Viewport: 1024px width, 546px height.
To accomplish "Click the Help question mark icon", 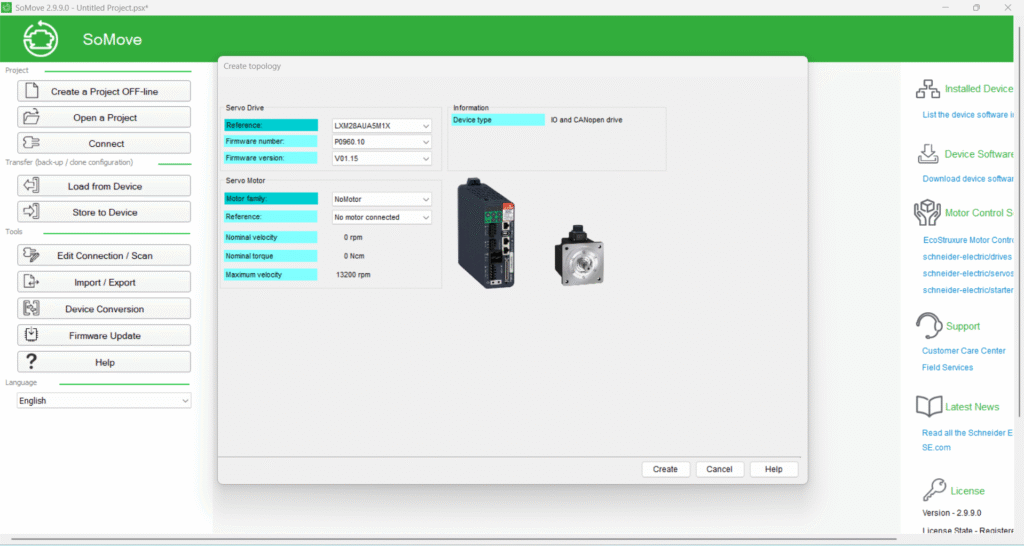I will [31, 362].
